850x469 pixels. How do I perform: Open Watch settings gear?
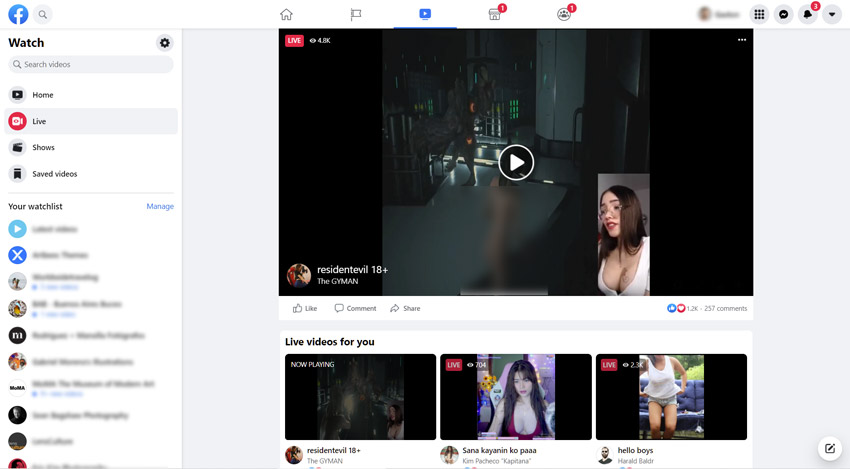click(165, 42)
